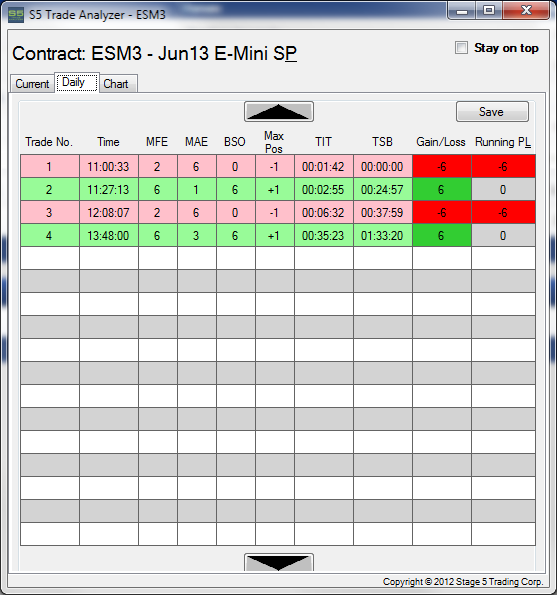Close the S5 Trade Analyzer window
The image size is (557, 595).
pyautogui.click(x=526, y=11)
